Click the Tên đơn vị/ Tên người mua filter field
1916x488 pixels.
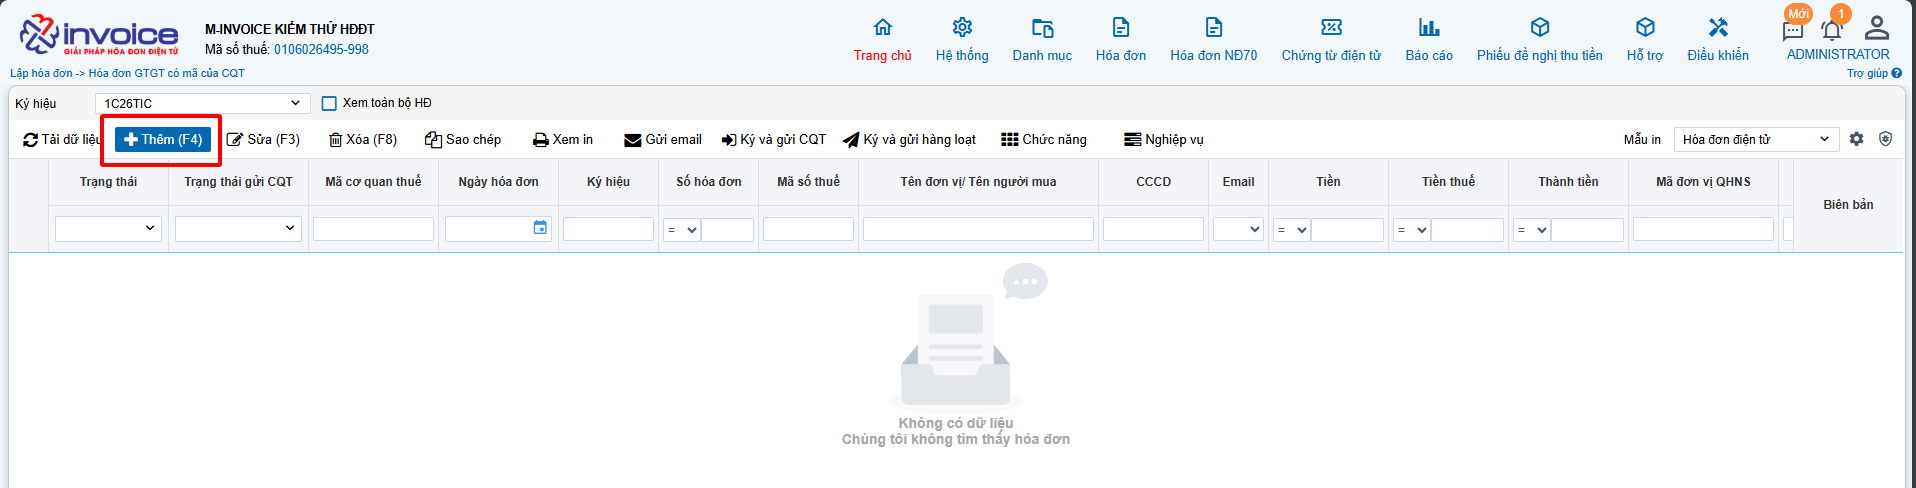coord(977,229)
